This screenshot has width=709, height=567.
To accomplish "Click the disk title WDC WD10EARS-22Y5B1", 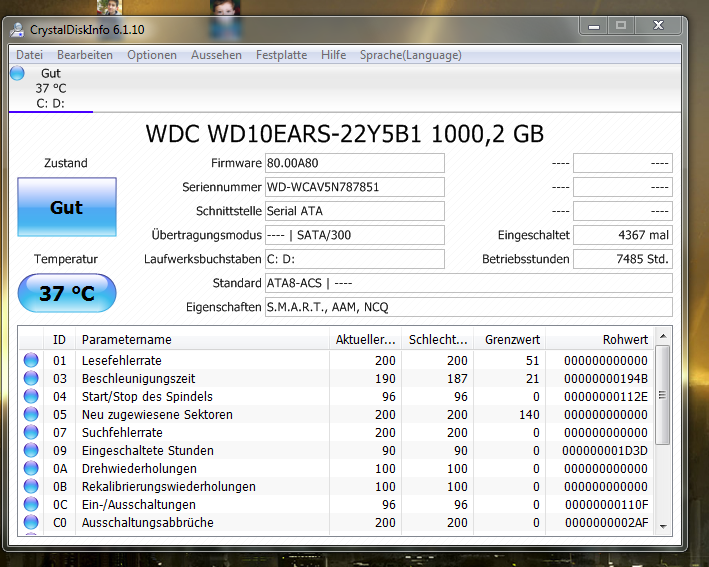I will [284, 134].
